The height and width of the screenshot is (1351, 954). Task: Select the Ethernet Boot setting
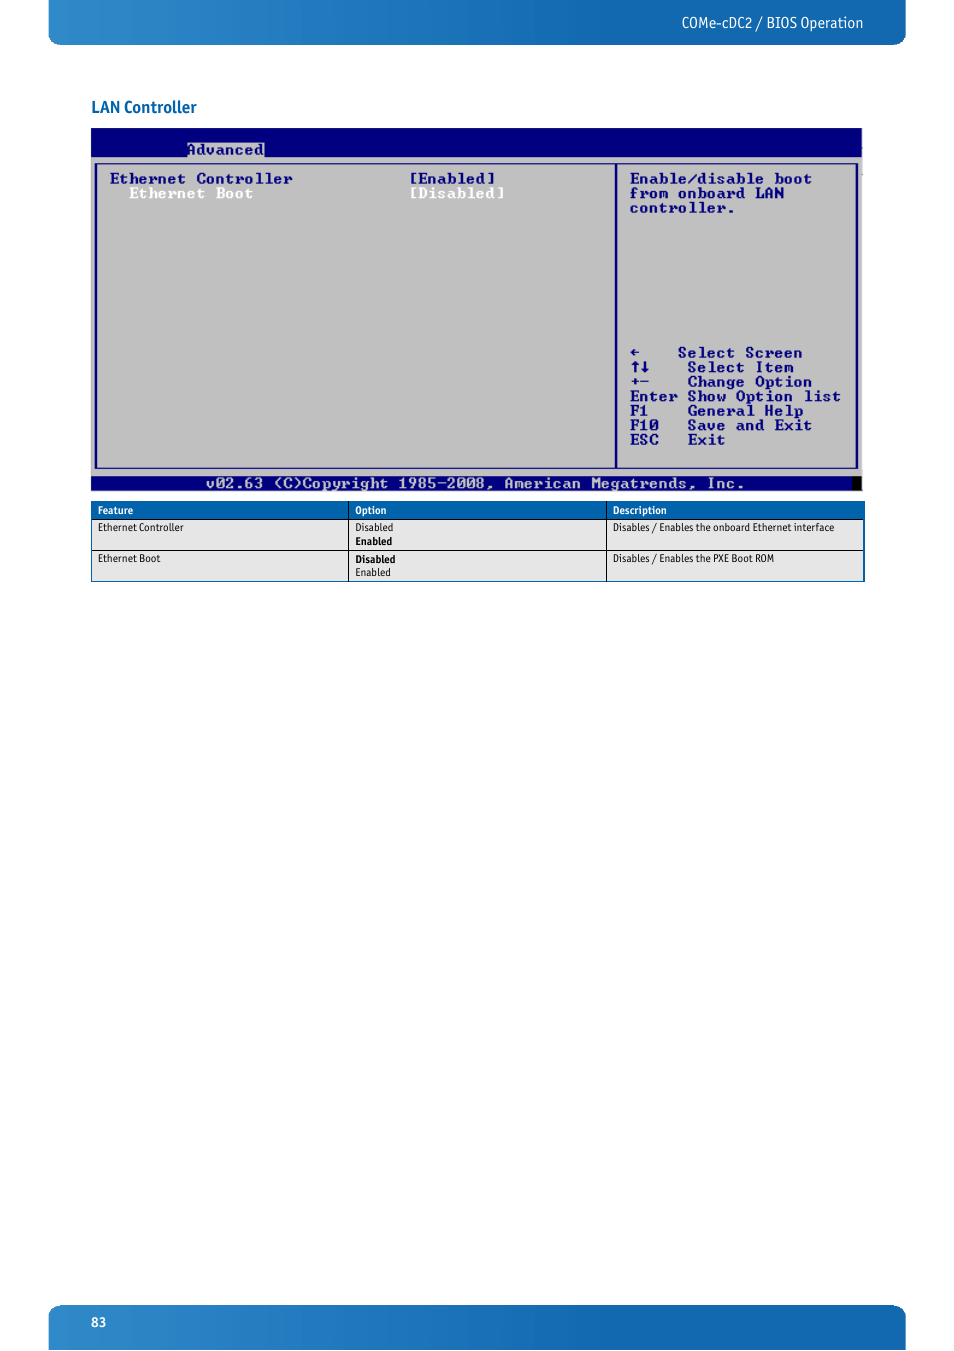click(x=191, y=194)
